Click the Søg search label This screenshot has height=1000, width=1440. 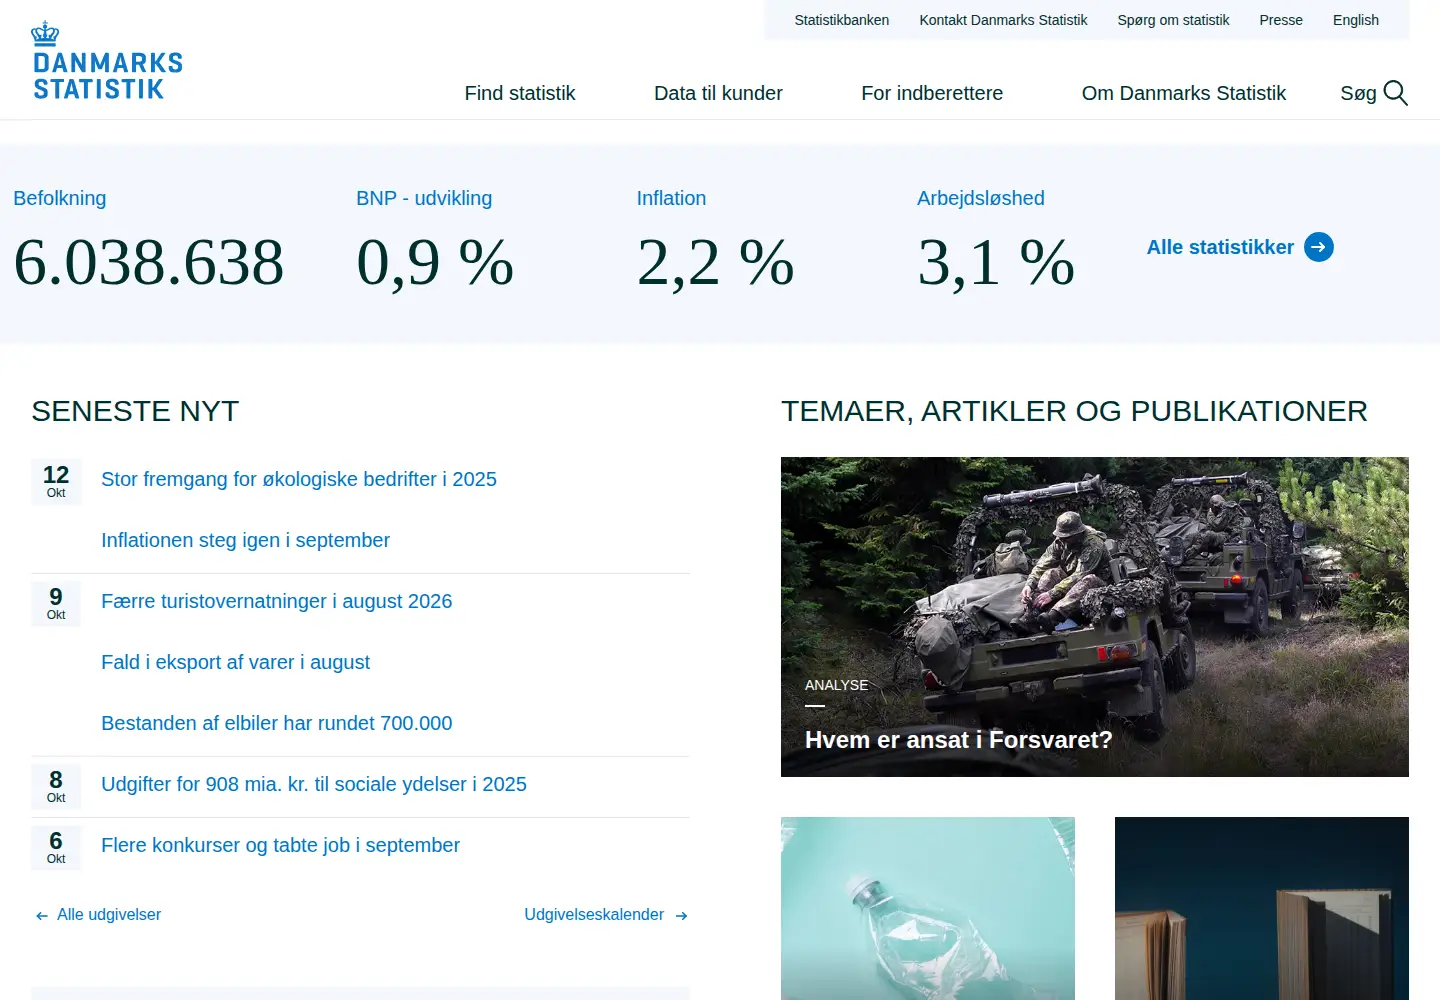tap(1358, 93)
